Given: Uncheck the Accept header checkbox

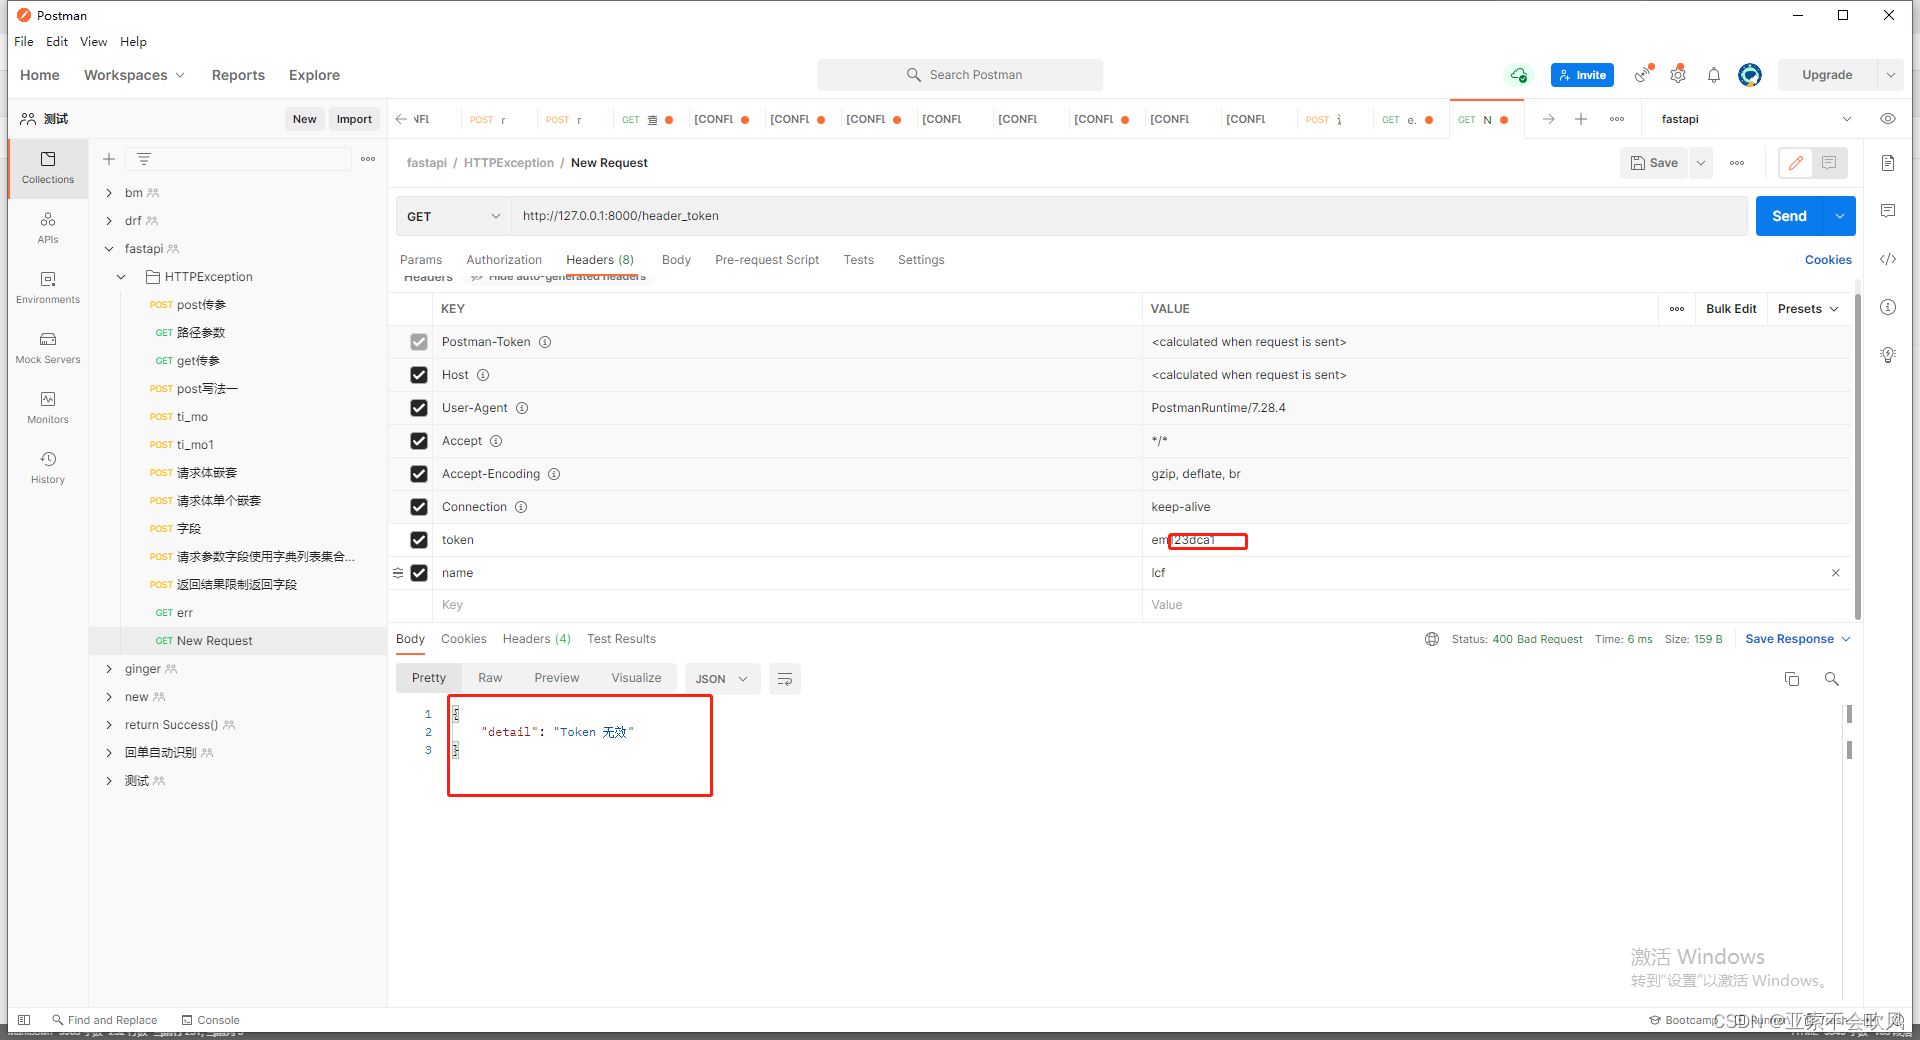Looking at the screenshot, I should click(419, 441).
